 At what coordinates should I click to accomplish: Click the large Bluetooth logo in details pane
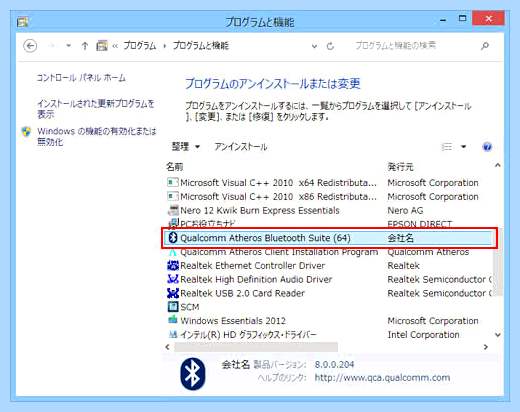click(193, 374)
